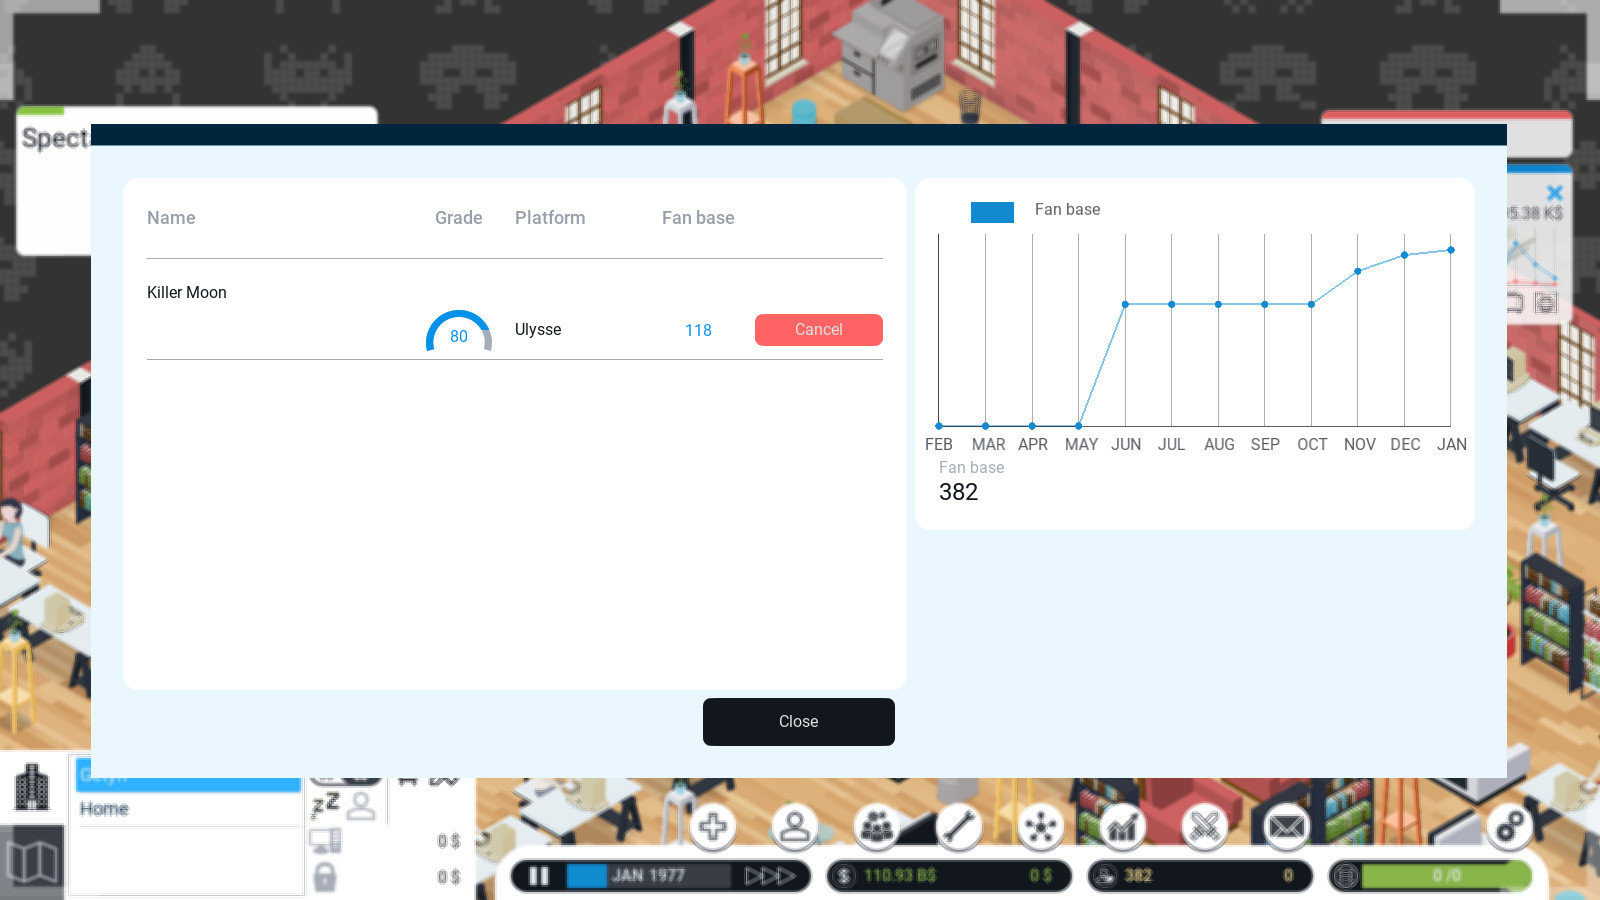The image size is (1600, 900).
Task: Open the staff group icon
Action: click(x=877, y=827)
